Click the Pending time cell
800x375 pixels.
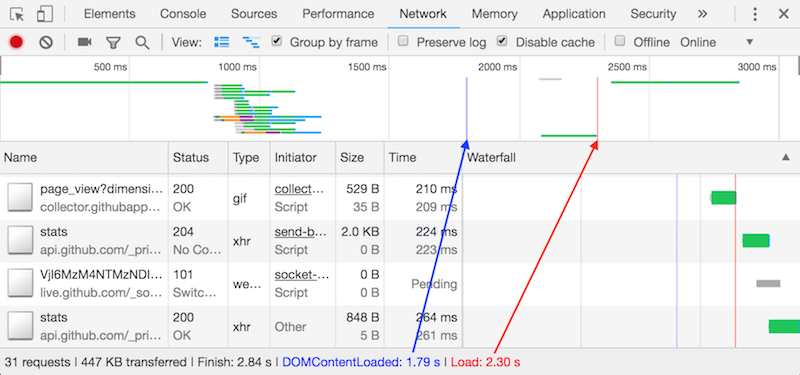(434, 284)
